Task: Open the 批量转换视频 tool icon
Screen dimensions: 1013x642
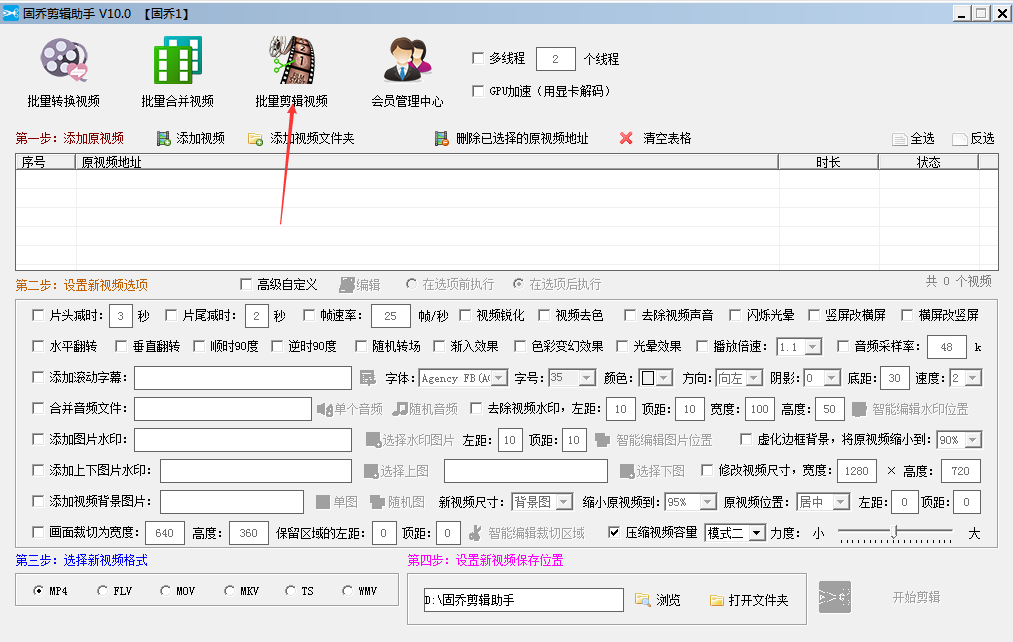Action: pyautogui.click(x=63, y=60)
